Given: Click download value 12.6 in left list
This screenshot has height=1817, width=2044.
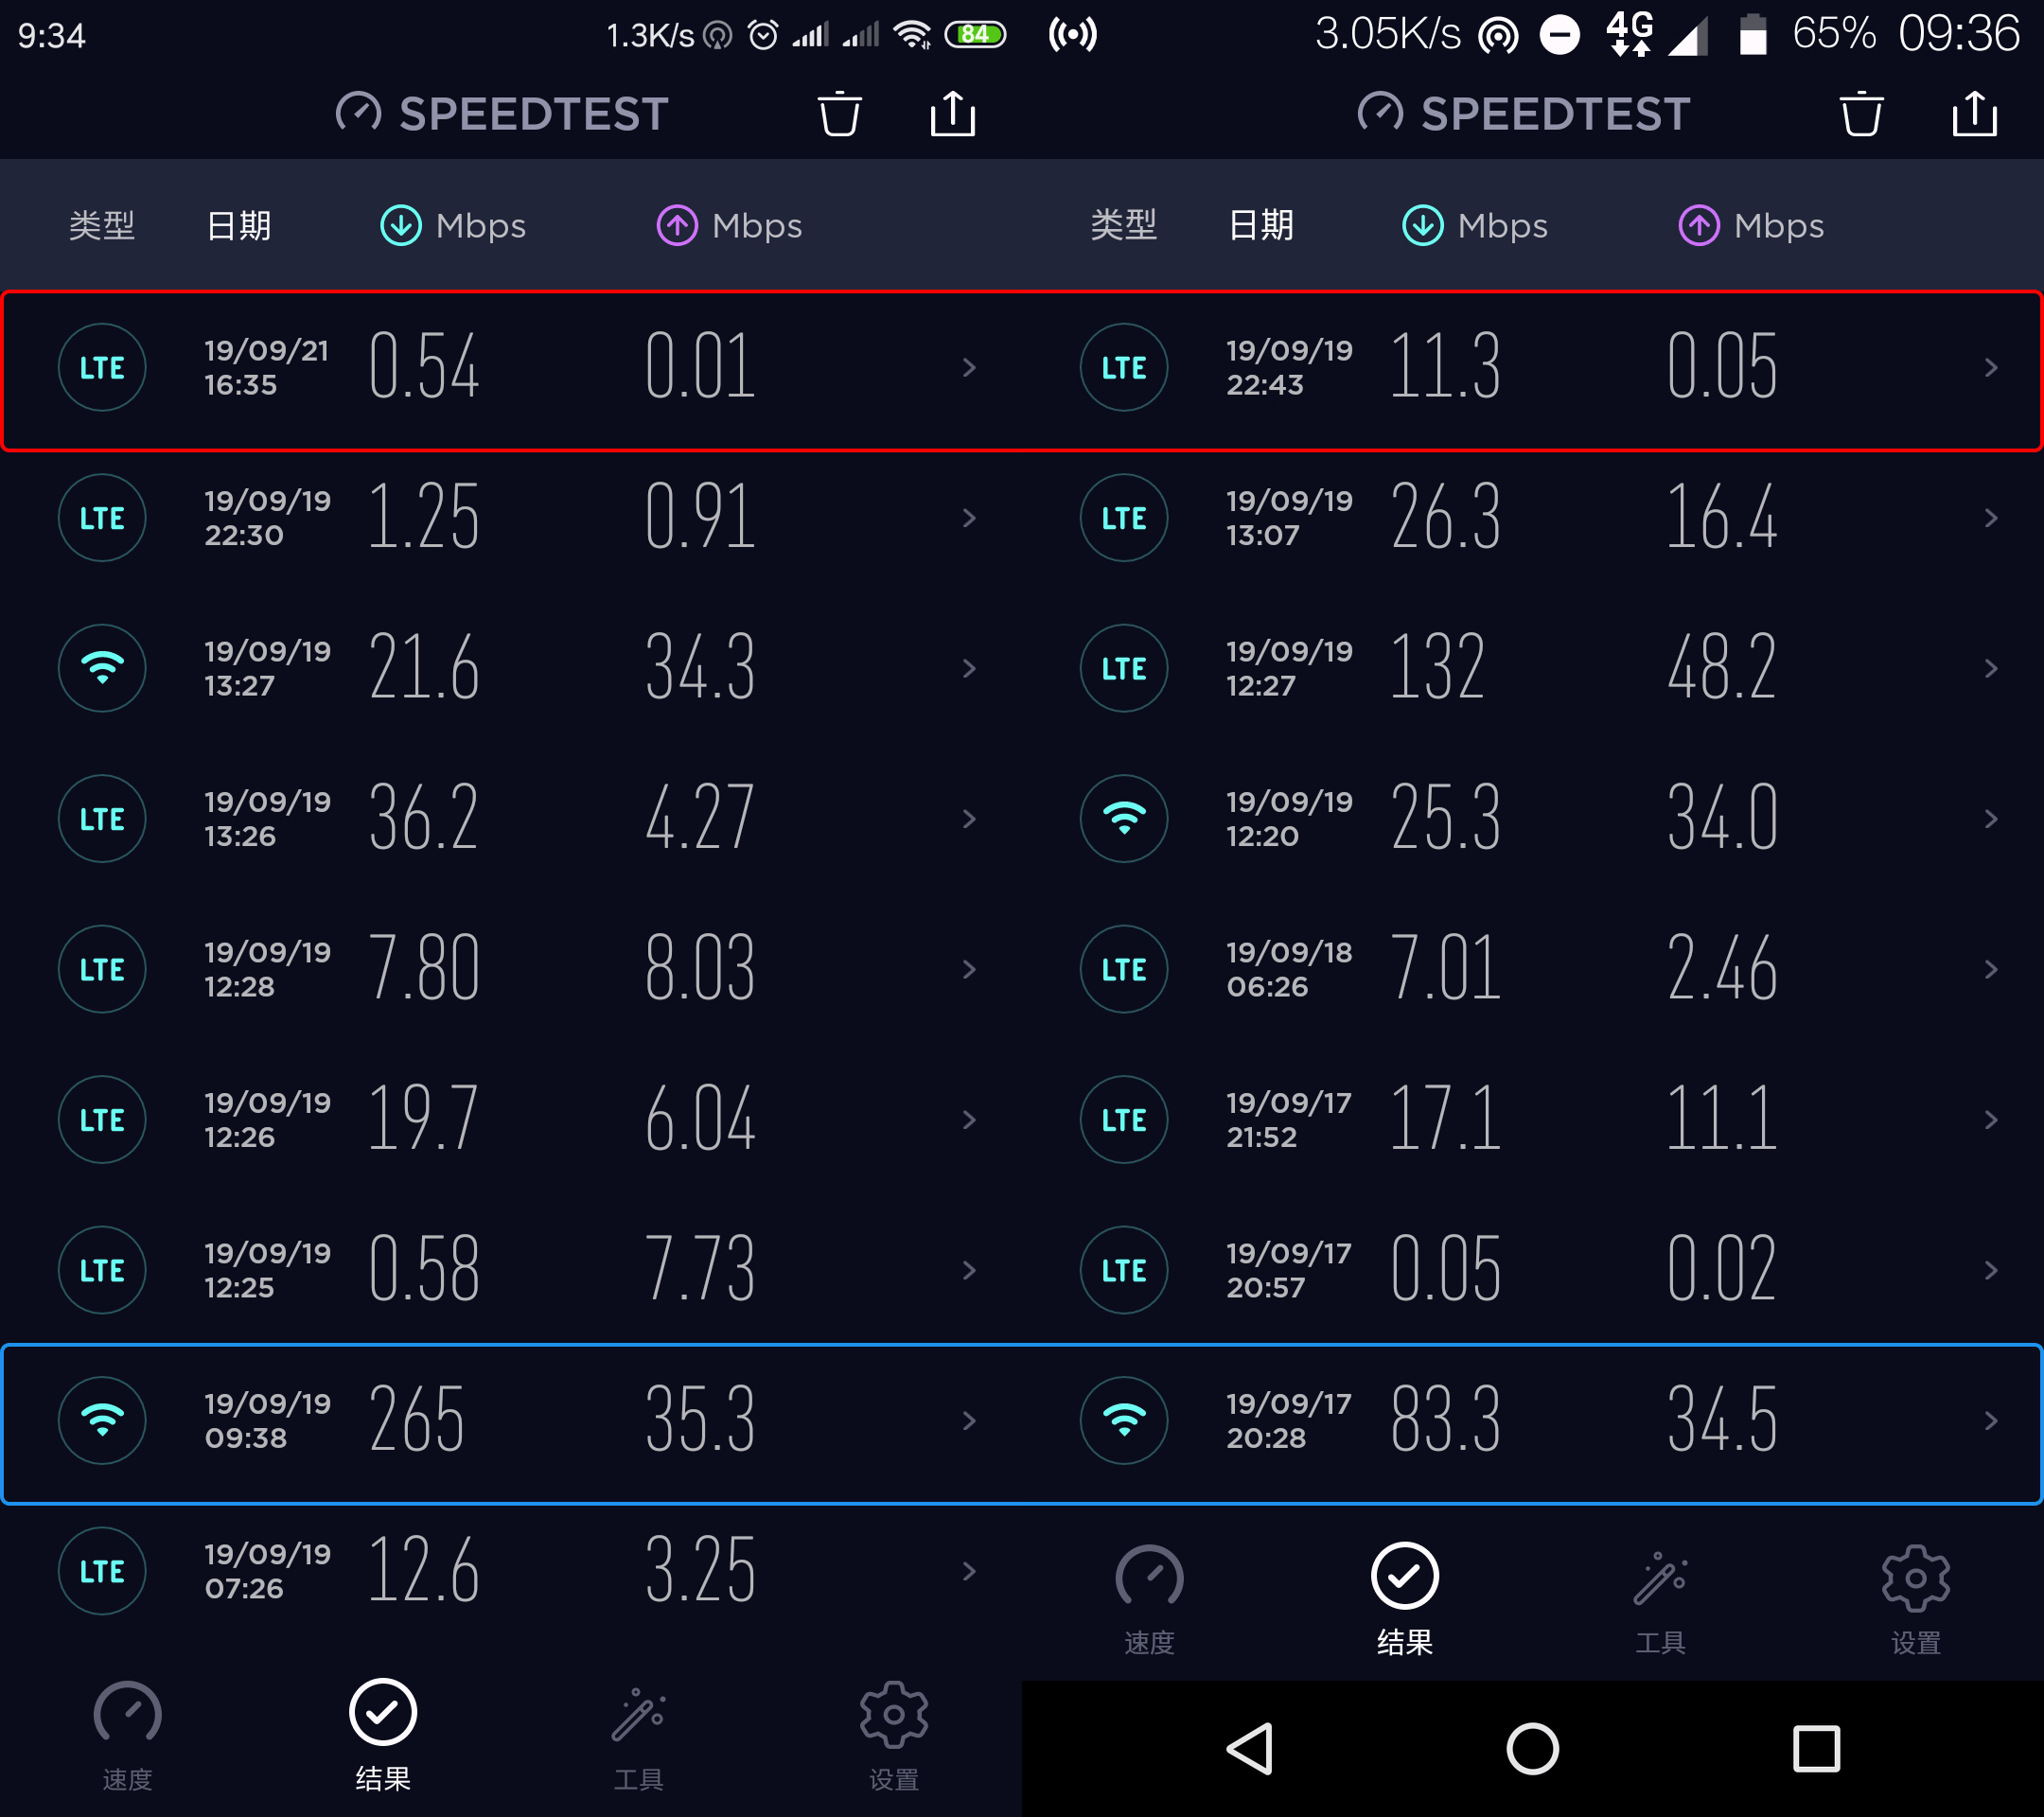Looking at the screenshot, I should point(424,1569).
